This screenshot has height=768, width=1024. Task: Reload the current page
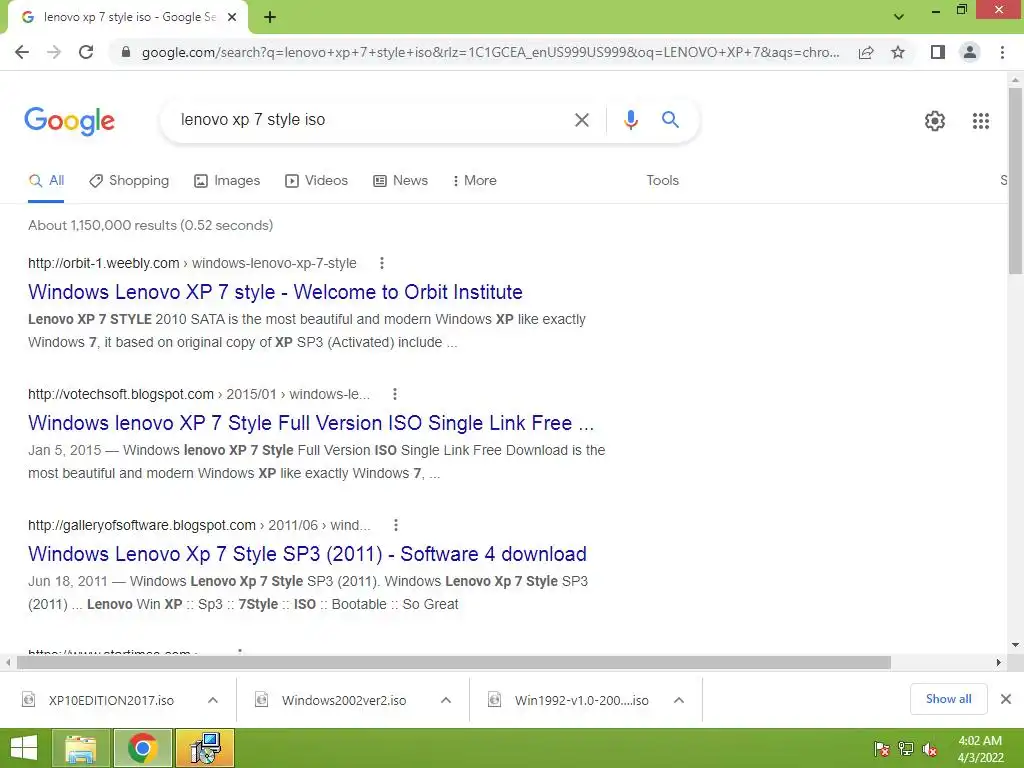86,52
